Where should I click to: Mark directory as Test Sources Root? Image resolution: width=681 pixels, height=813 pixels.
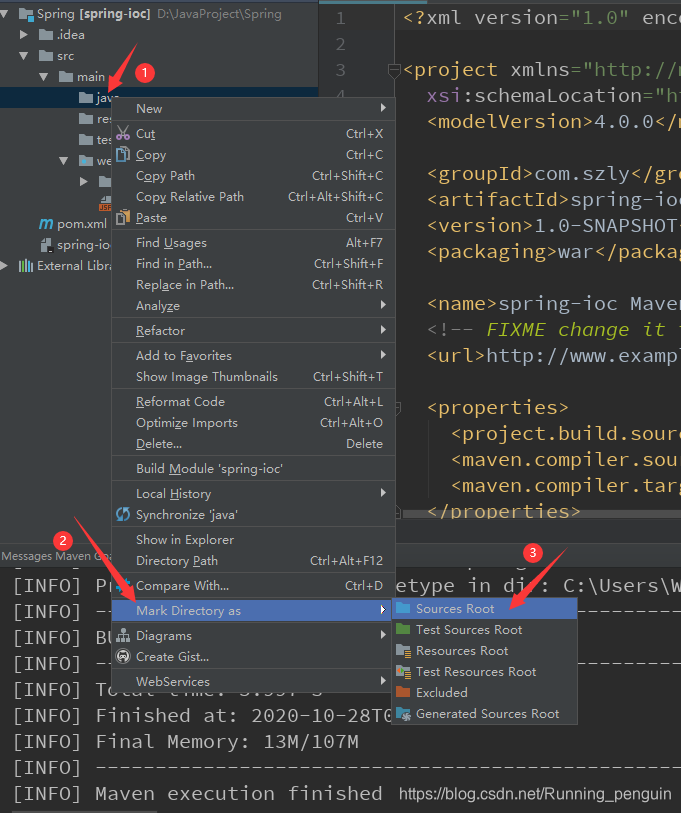484,629
